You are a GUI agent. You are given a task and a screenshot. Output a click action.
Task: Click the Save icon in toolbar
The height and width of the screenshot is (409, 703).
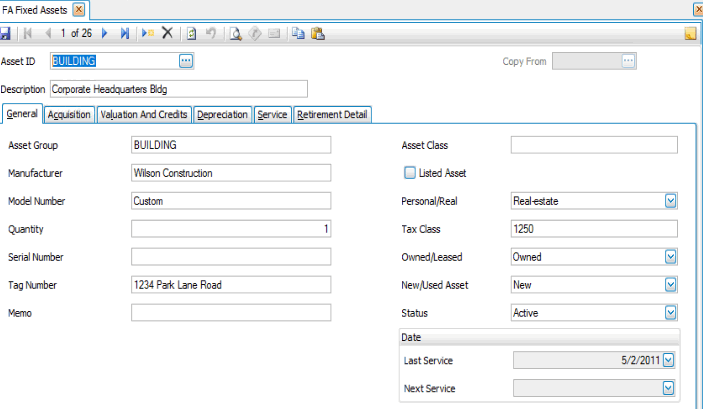[6, 33]
